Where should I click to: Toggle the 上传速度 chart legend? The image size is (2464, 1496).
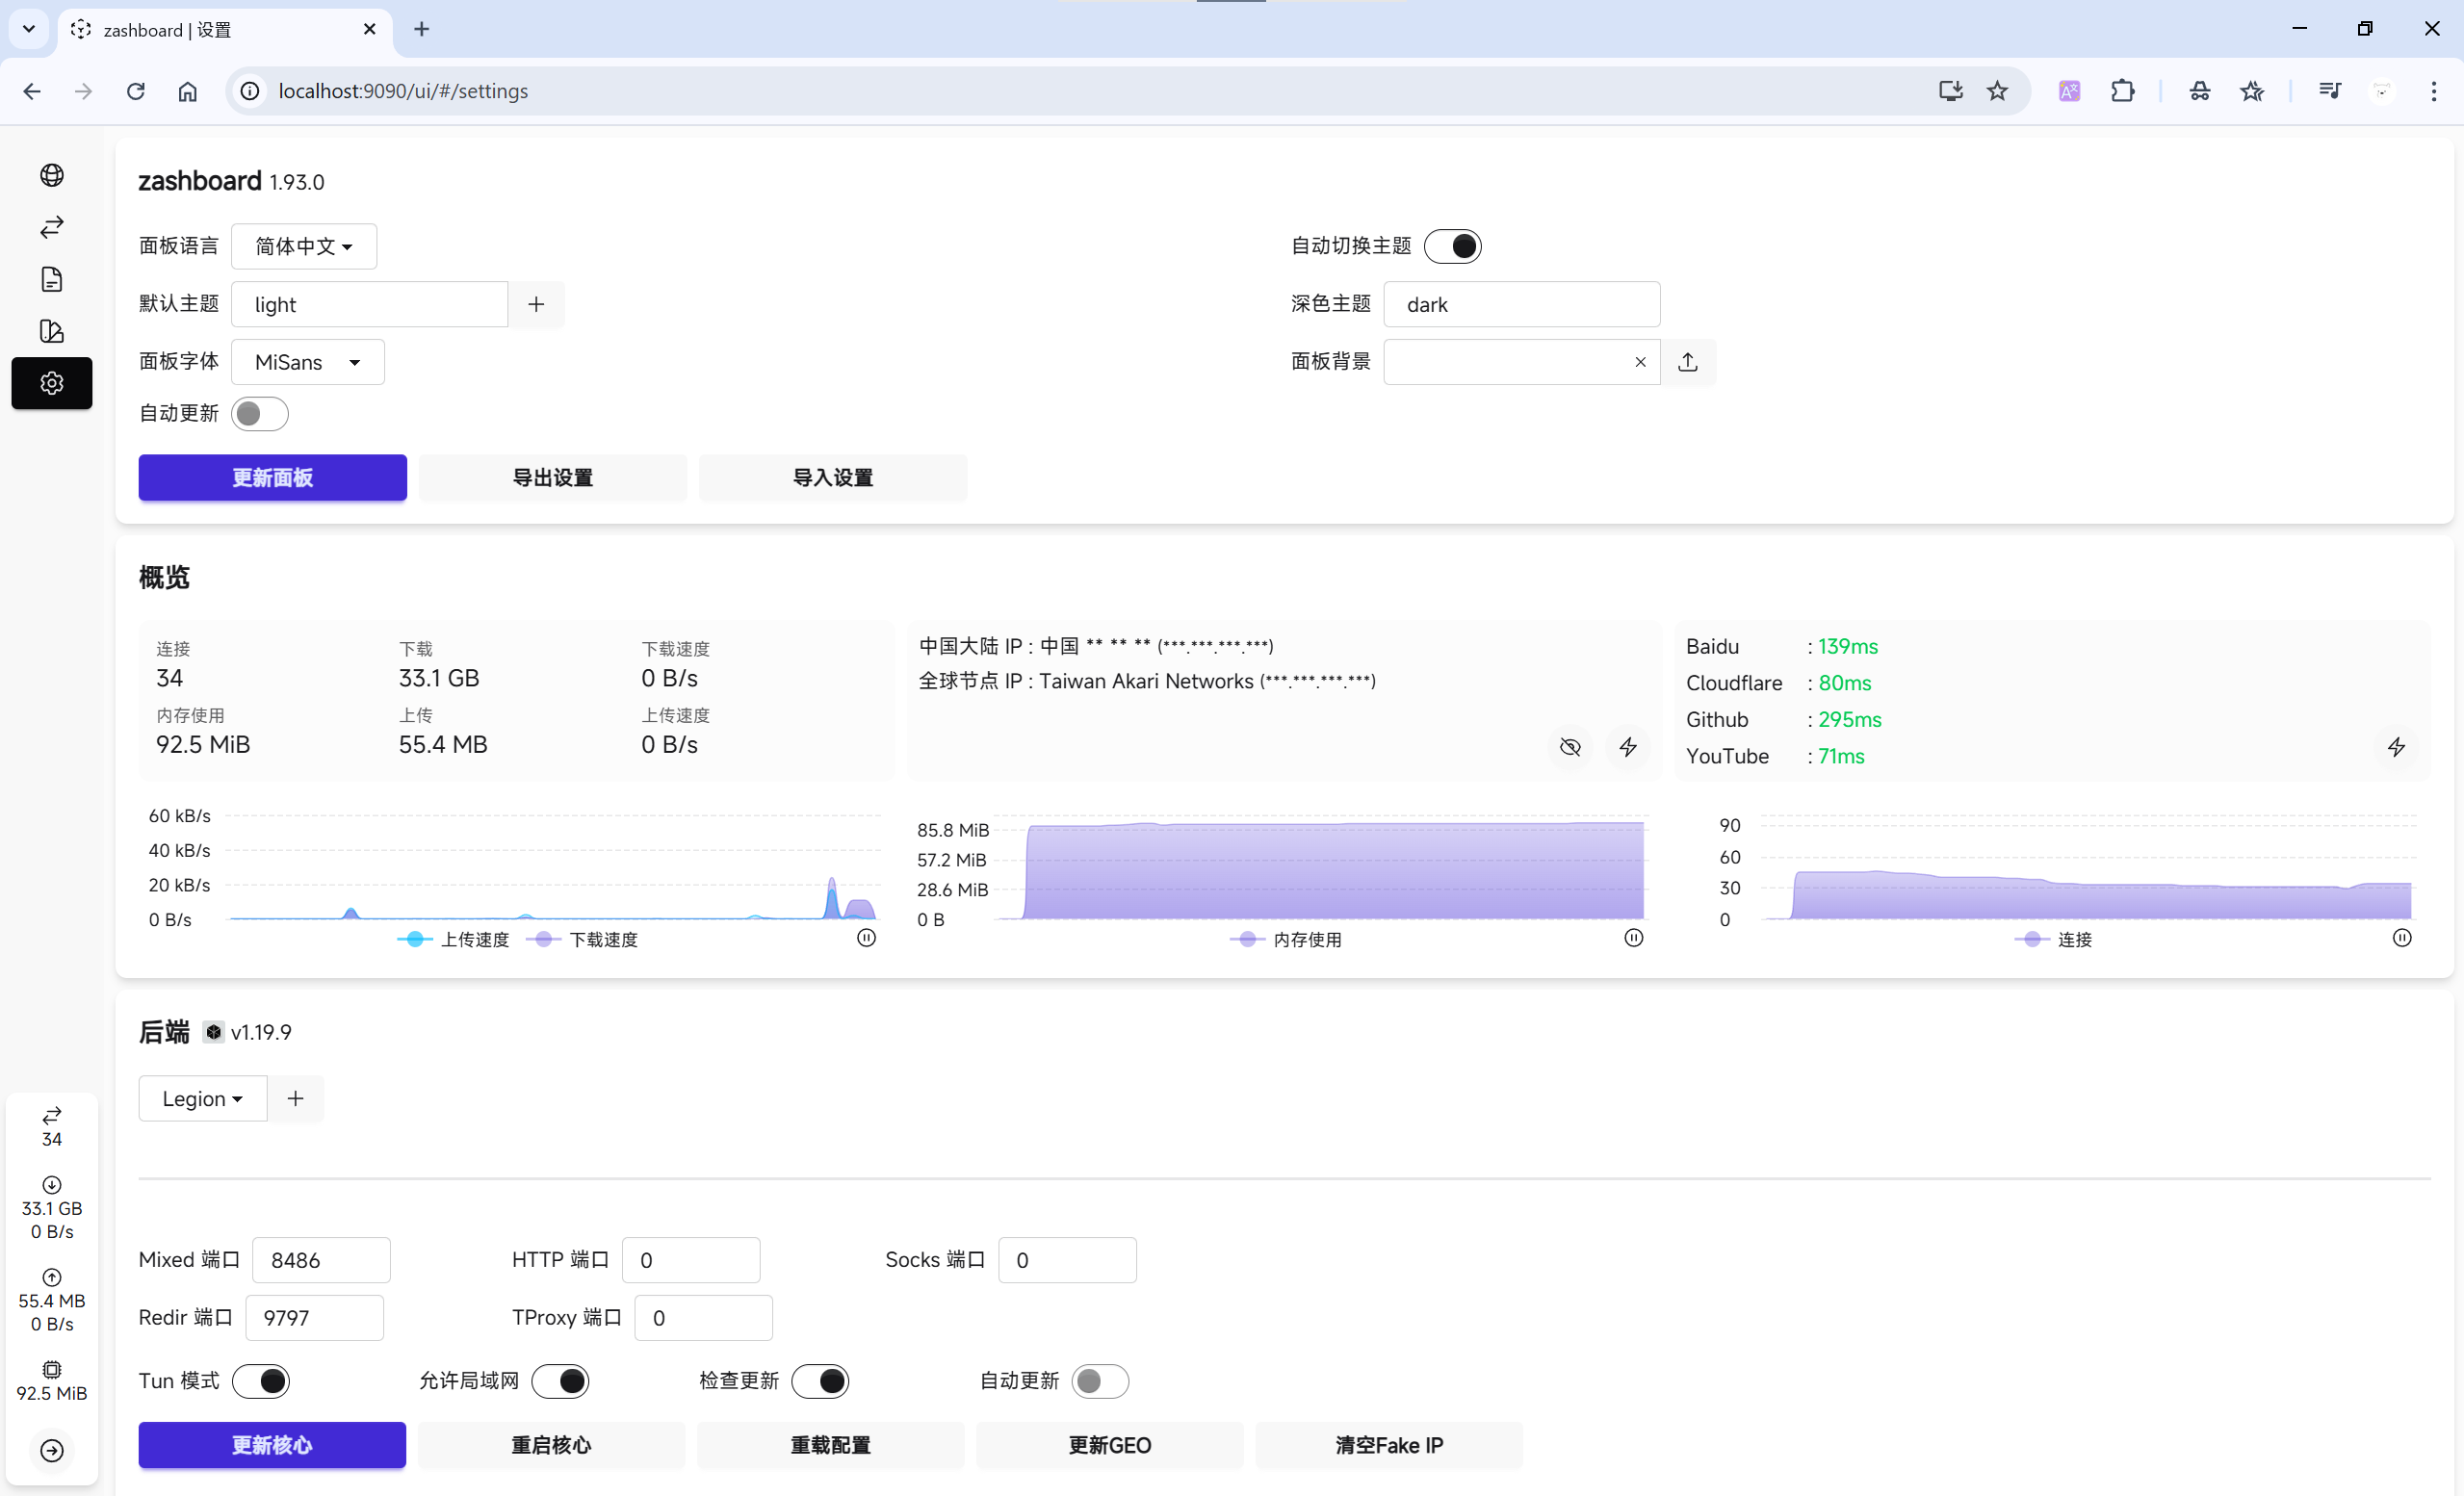[454, 939]
